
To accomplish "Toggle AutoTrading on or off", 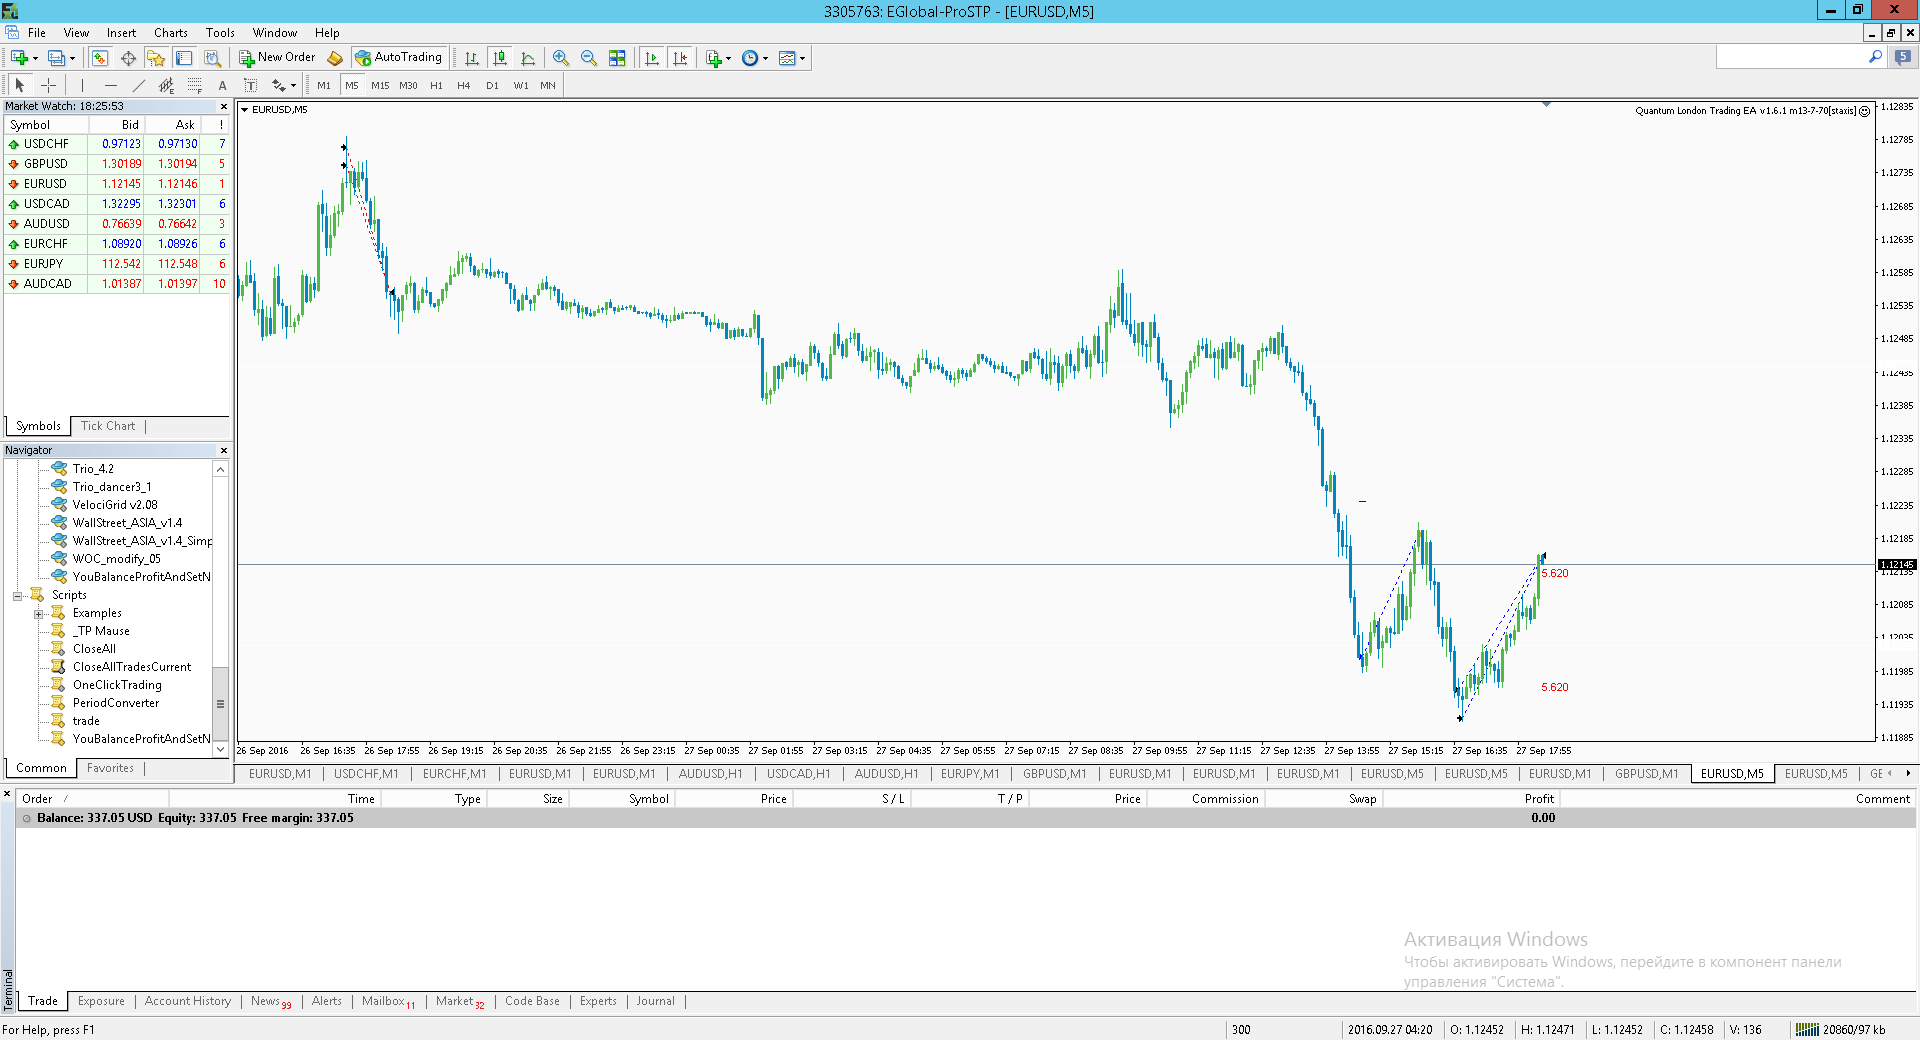I will [x=398, y=57].
